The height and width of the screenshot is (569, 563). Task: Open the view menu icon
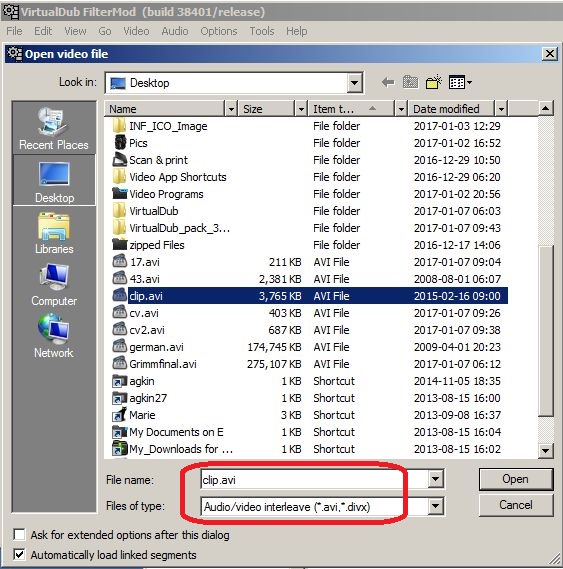click(x=460, y=82)
